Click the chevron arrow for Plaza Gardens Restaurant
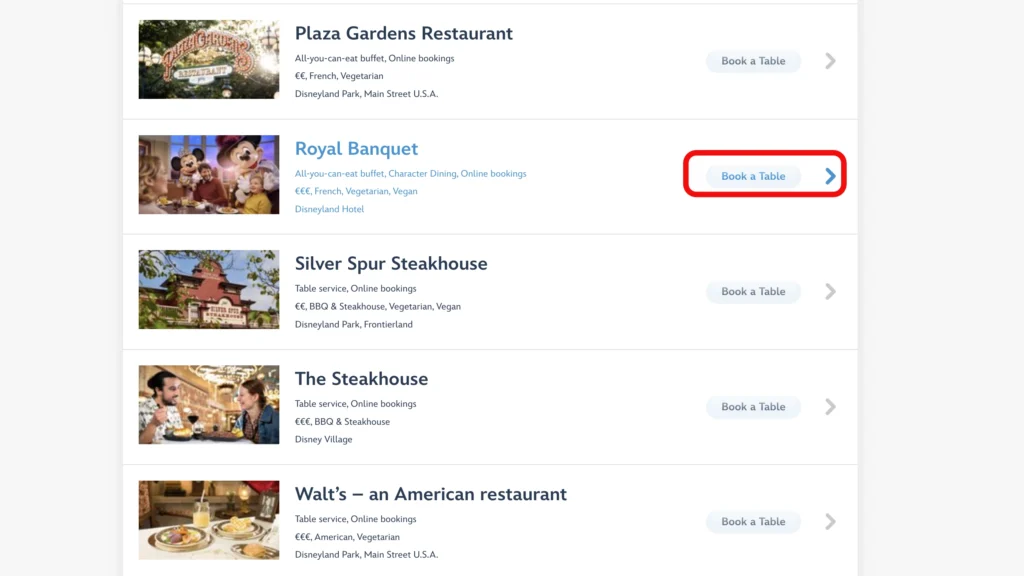 830,61
